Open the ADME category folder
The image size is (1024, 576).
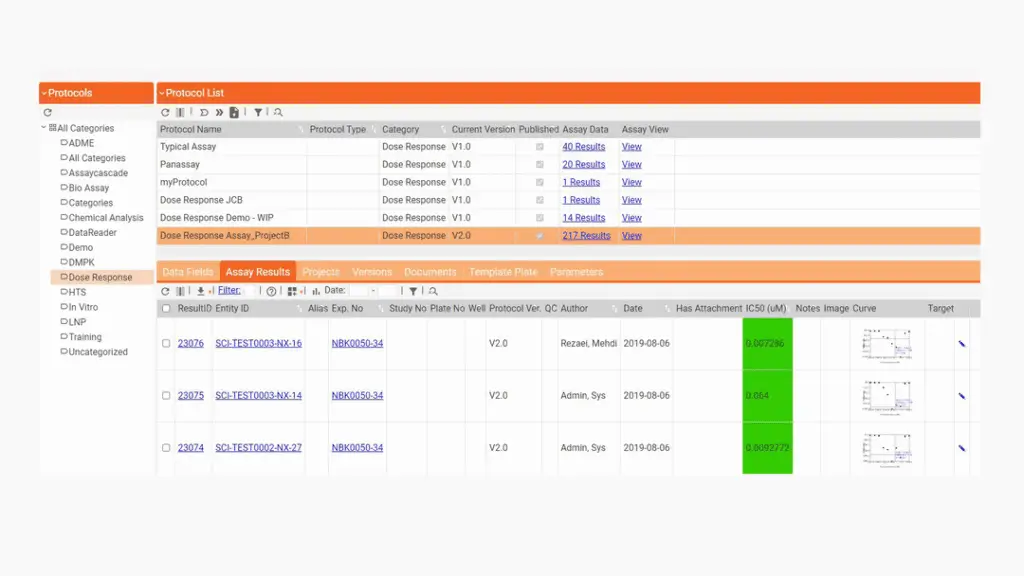point(77,143)
